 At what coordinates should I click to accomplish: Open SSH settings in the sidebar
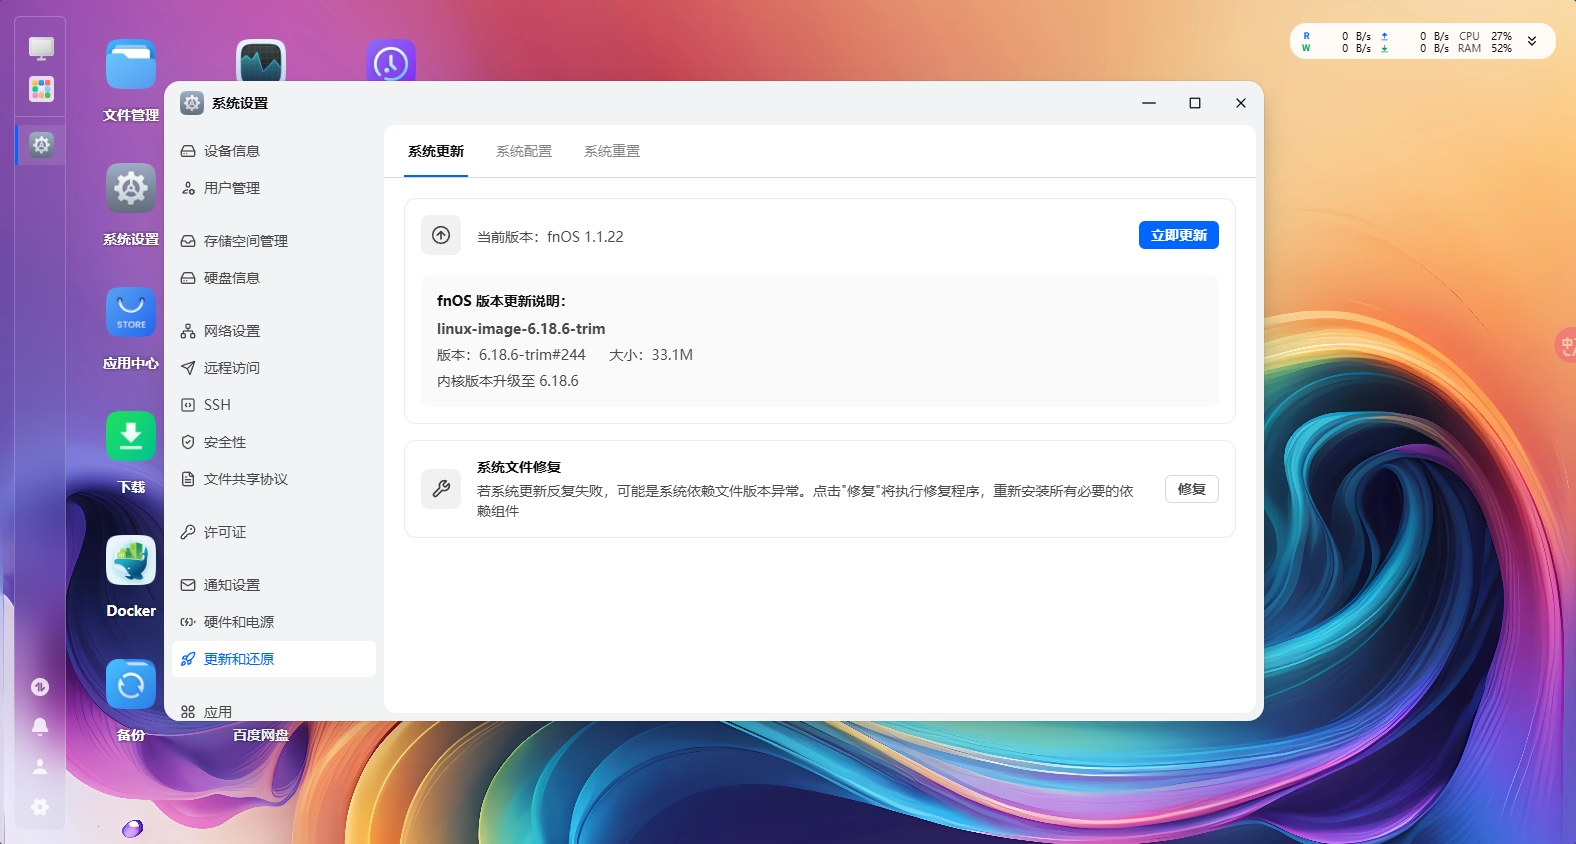[x=274, y=405]
